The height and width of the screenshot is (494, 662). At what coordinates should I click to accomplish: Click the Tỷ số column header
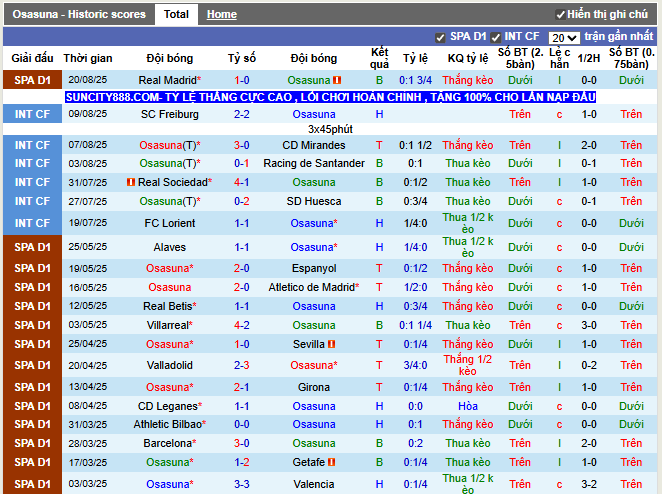click(x=241, y=58)
